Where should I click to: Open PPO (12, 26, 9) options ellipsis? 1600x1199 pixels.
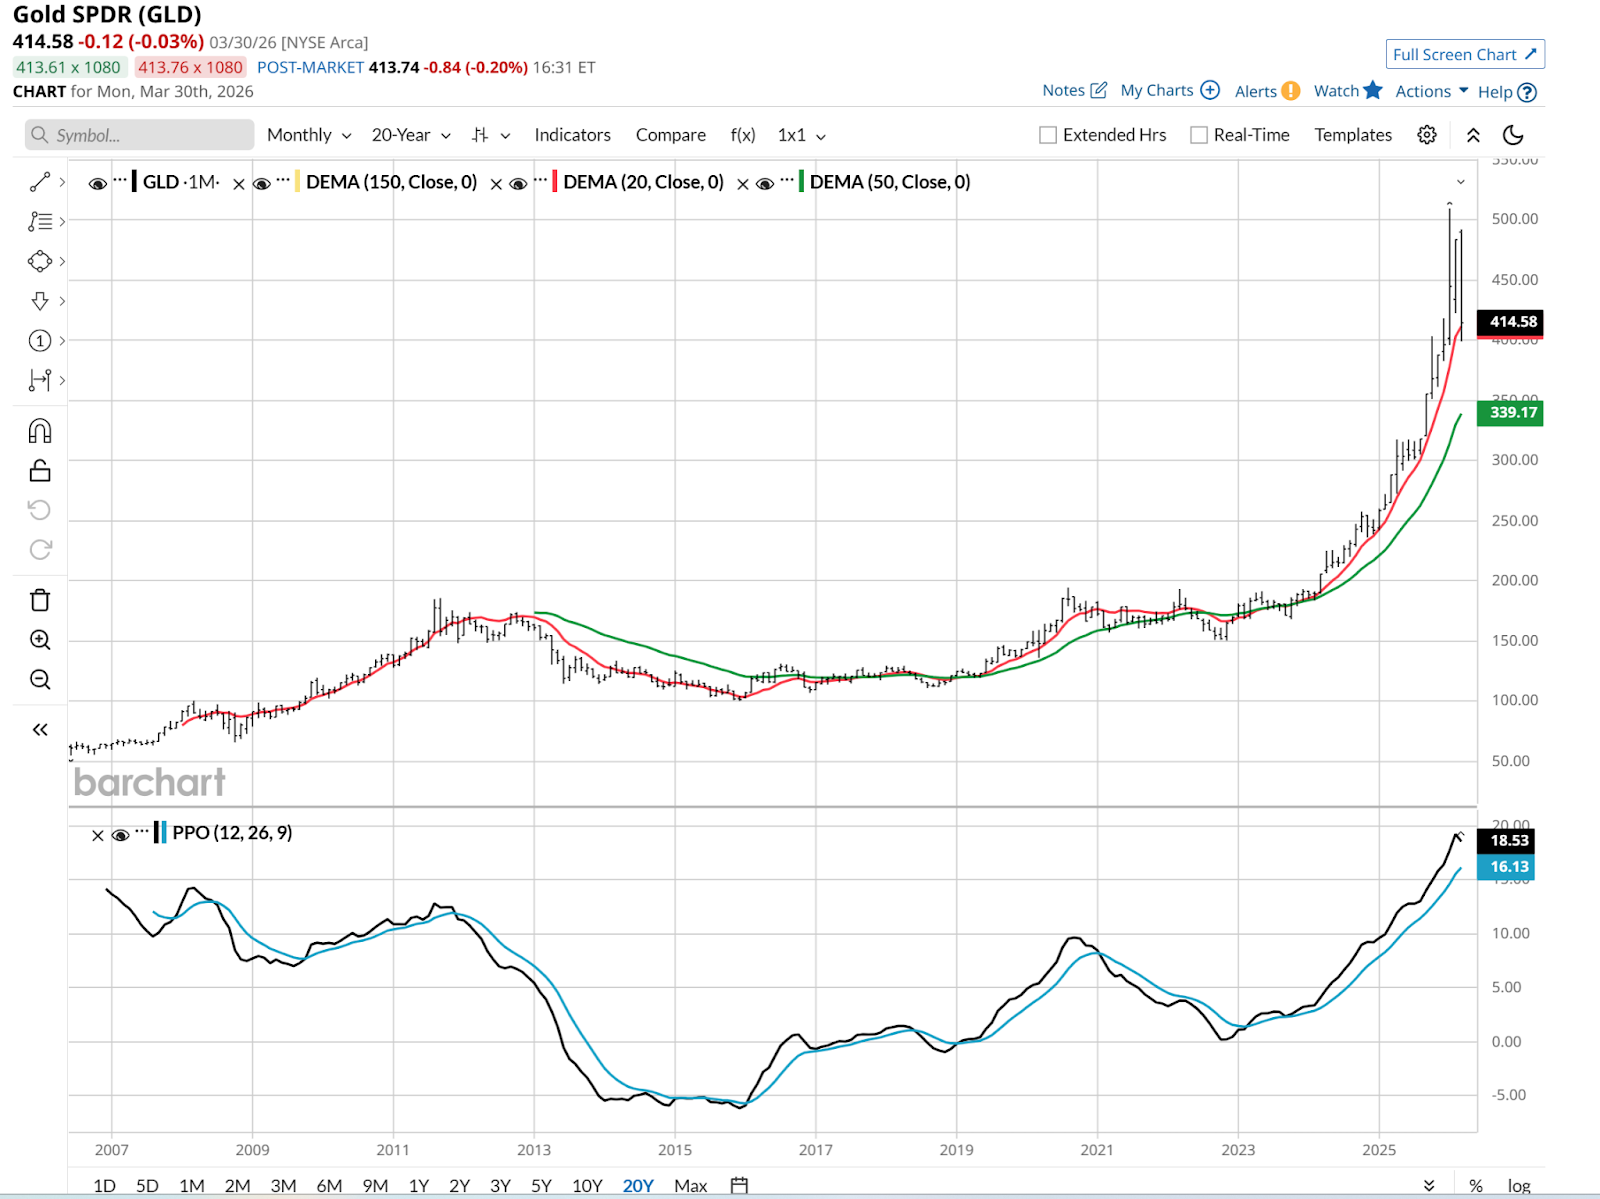point(143,832)
